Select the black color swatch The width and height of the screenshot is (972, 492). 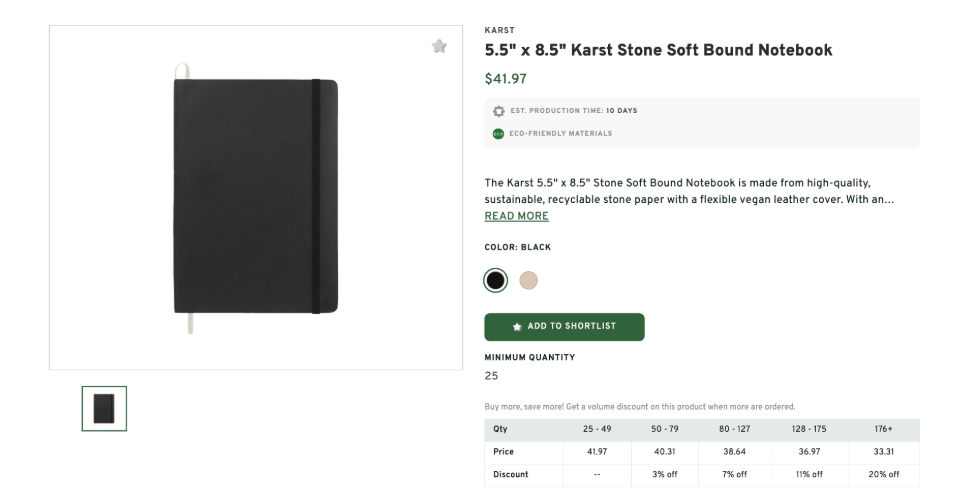point(495,280)
